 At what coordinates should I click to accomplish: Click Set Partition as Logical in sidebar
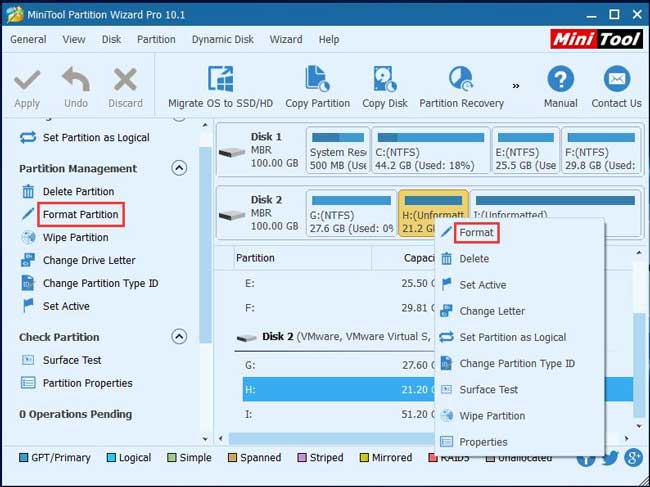[x=96, y=138]
